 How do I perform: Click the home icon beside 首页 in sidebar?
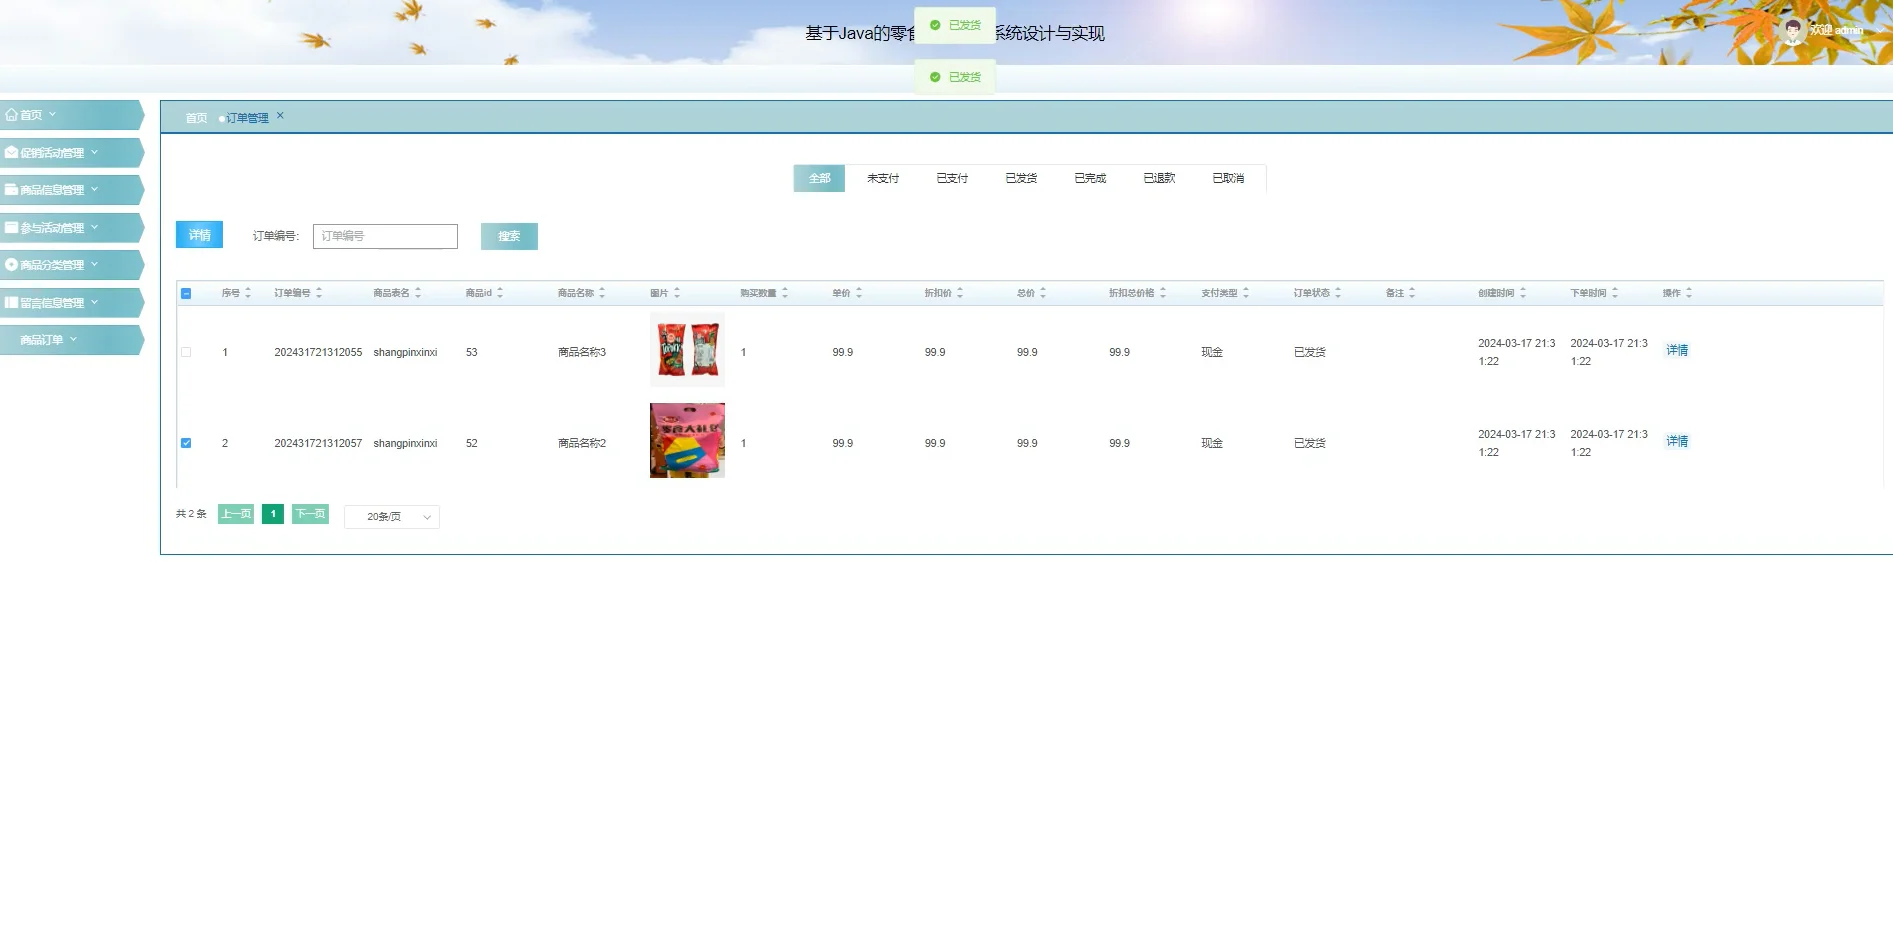click(12, 115)
